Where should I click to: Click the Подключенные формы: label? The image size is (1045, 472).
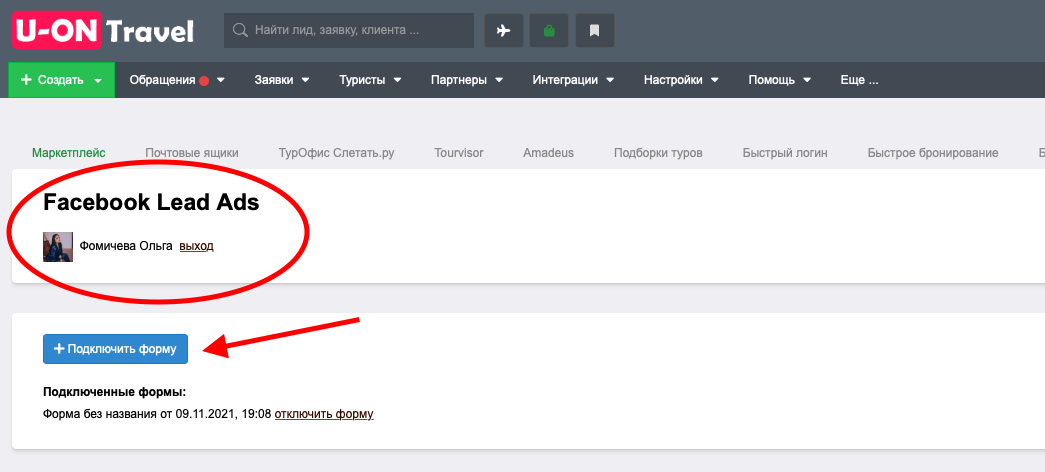tap(115, 392)
